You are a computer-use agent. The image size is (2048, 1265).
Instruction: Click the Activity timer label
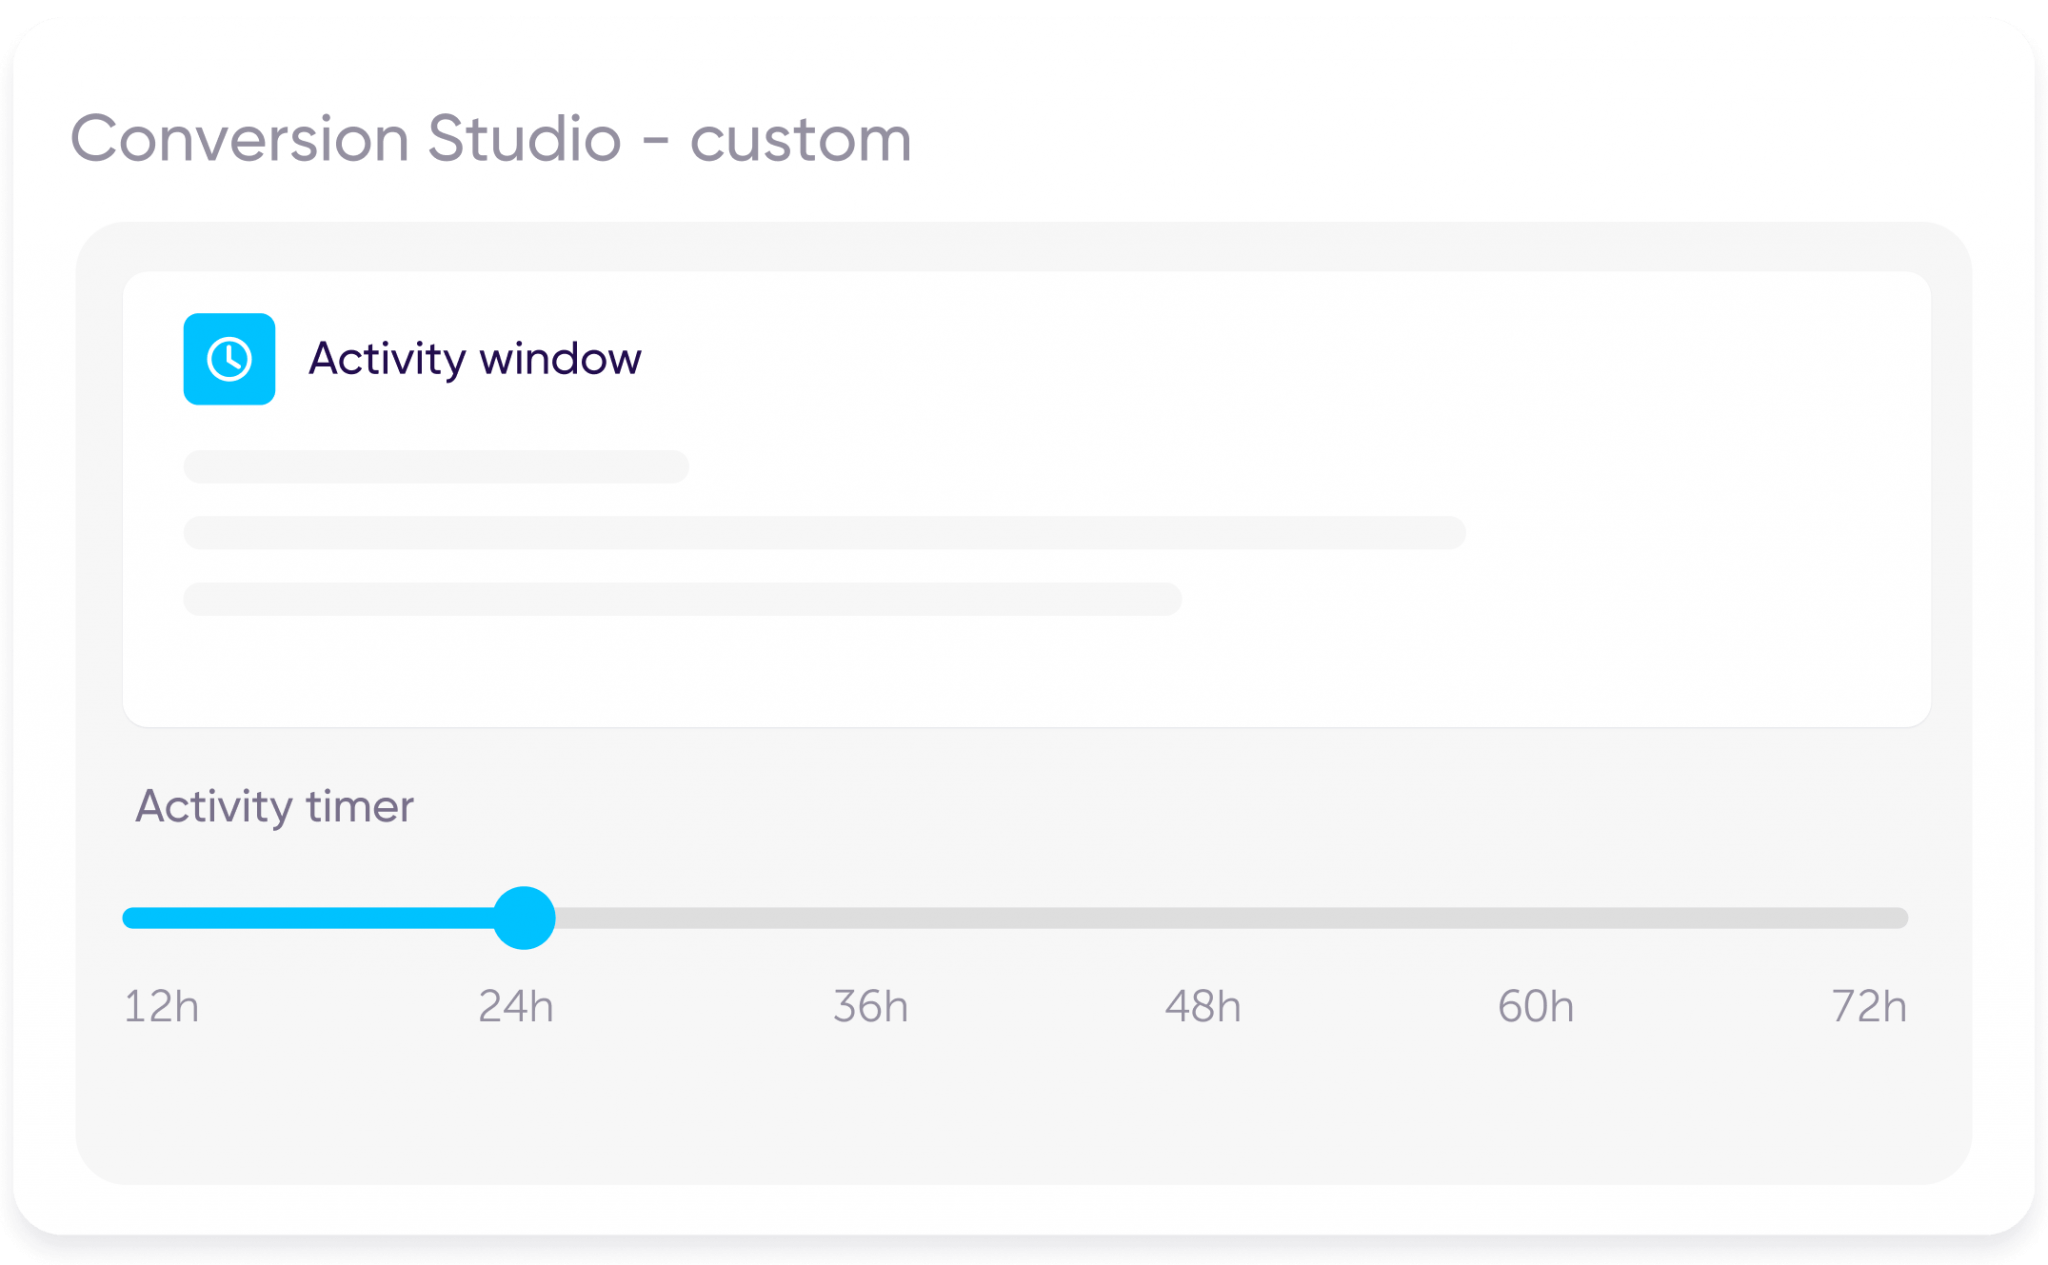(274, 806)
